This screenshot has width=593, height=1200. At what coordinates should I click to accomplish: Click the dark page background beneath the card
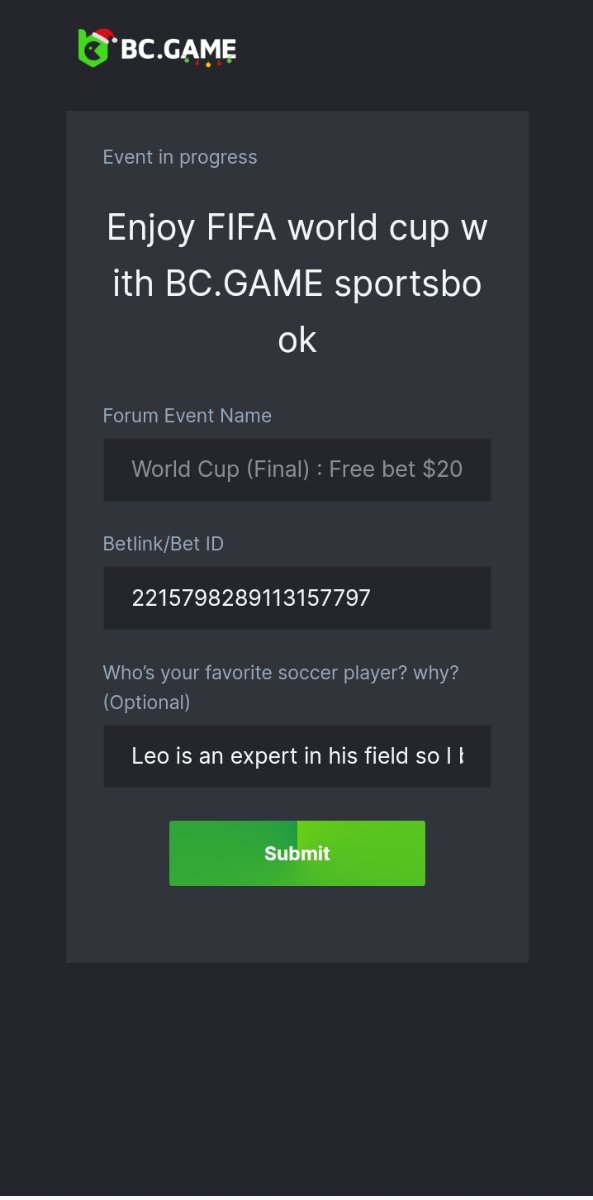point(297,1080)
